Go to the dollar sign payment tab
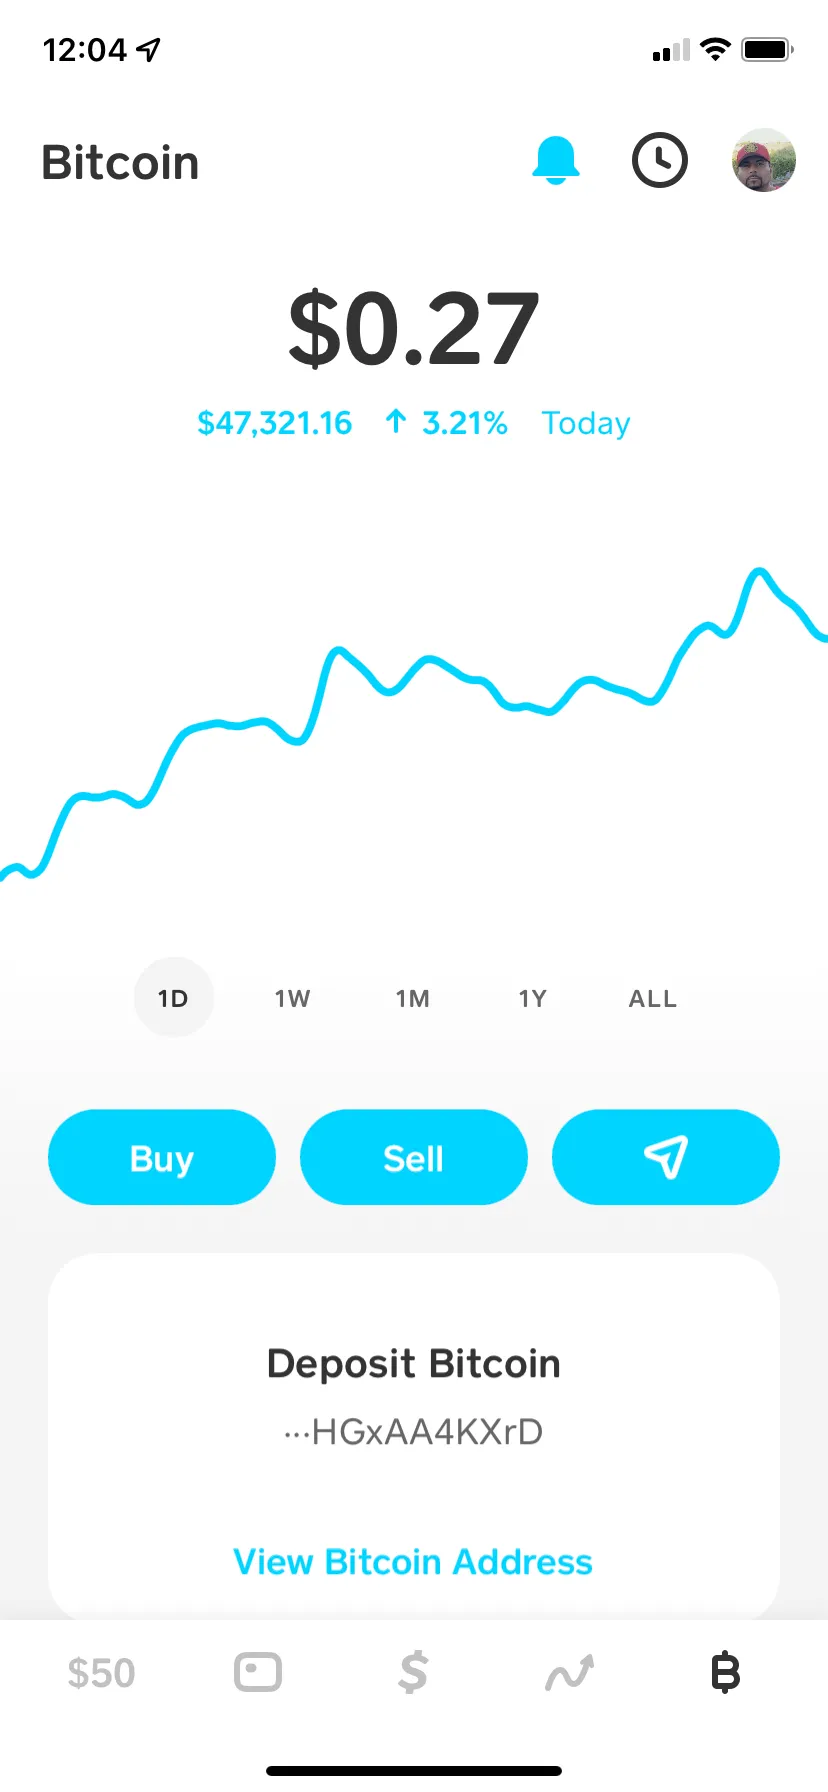 (413, 1672)
